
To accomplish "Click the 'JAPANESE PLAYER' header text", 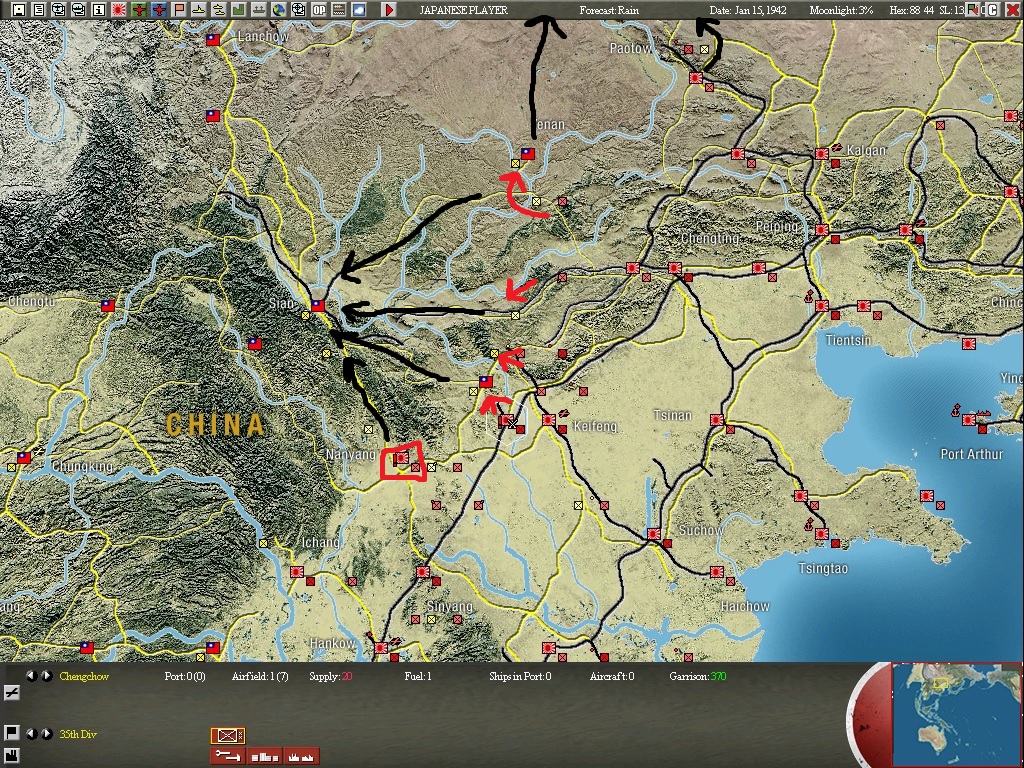I will click(x=463, y=10).
